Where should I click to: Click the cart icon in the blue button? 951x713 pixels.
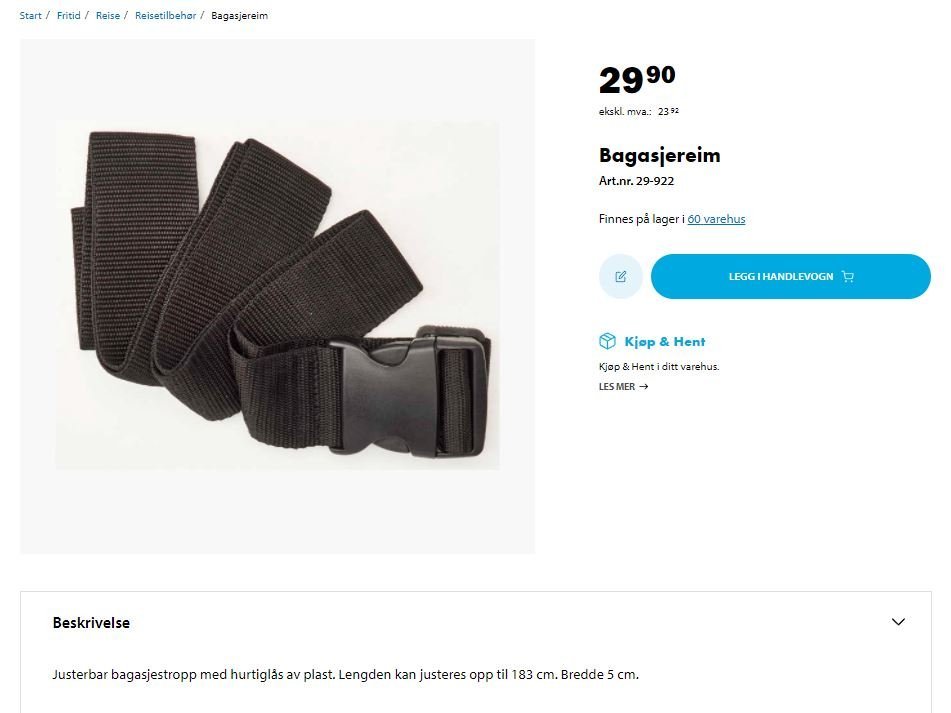click(x=848, y=276)
